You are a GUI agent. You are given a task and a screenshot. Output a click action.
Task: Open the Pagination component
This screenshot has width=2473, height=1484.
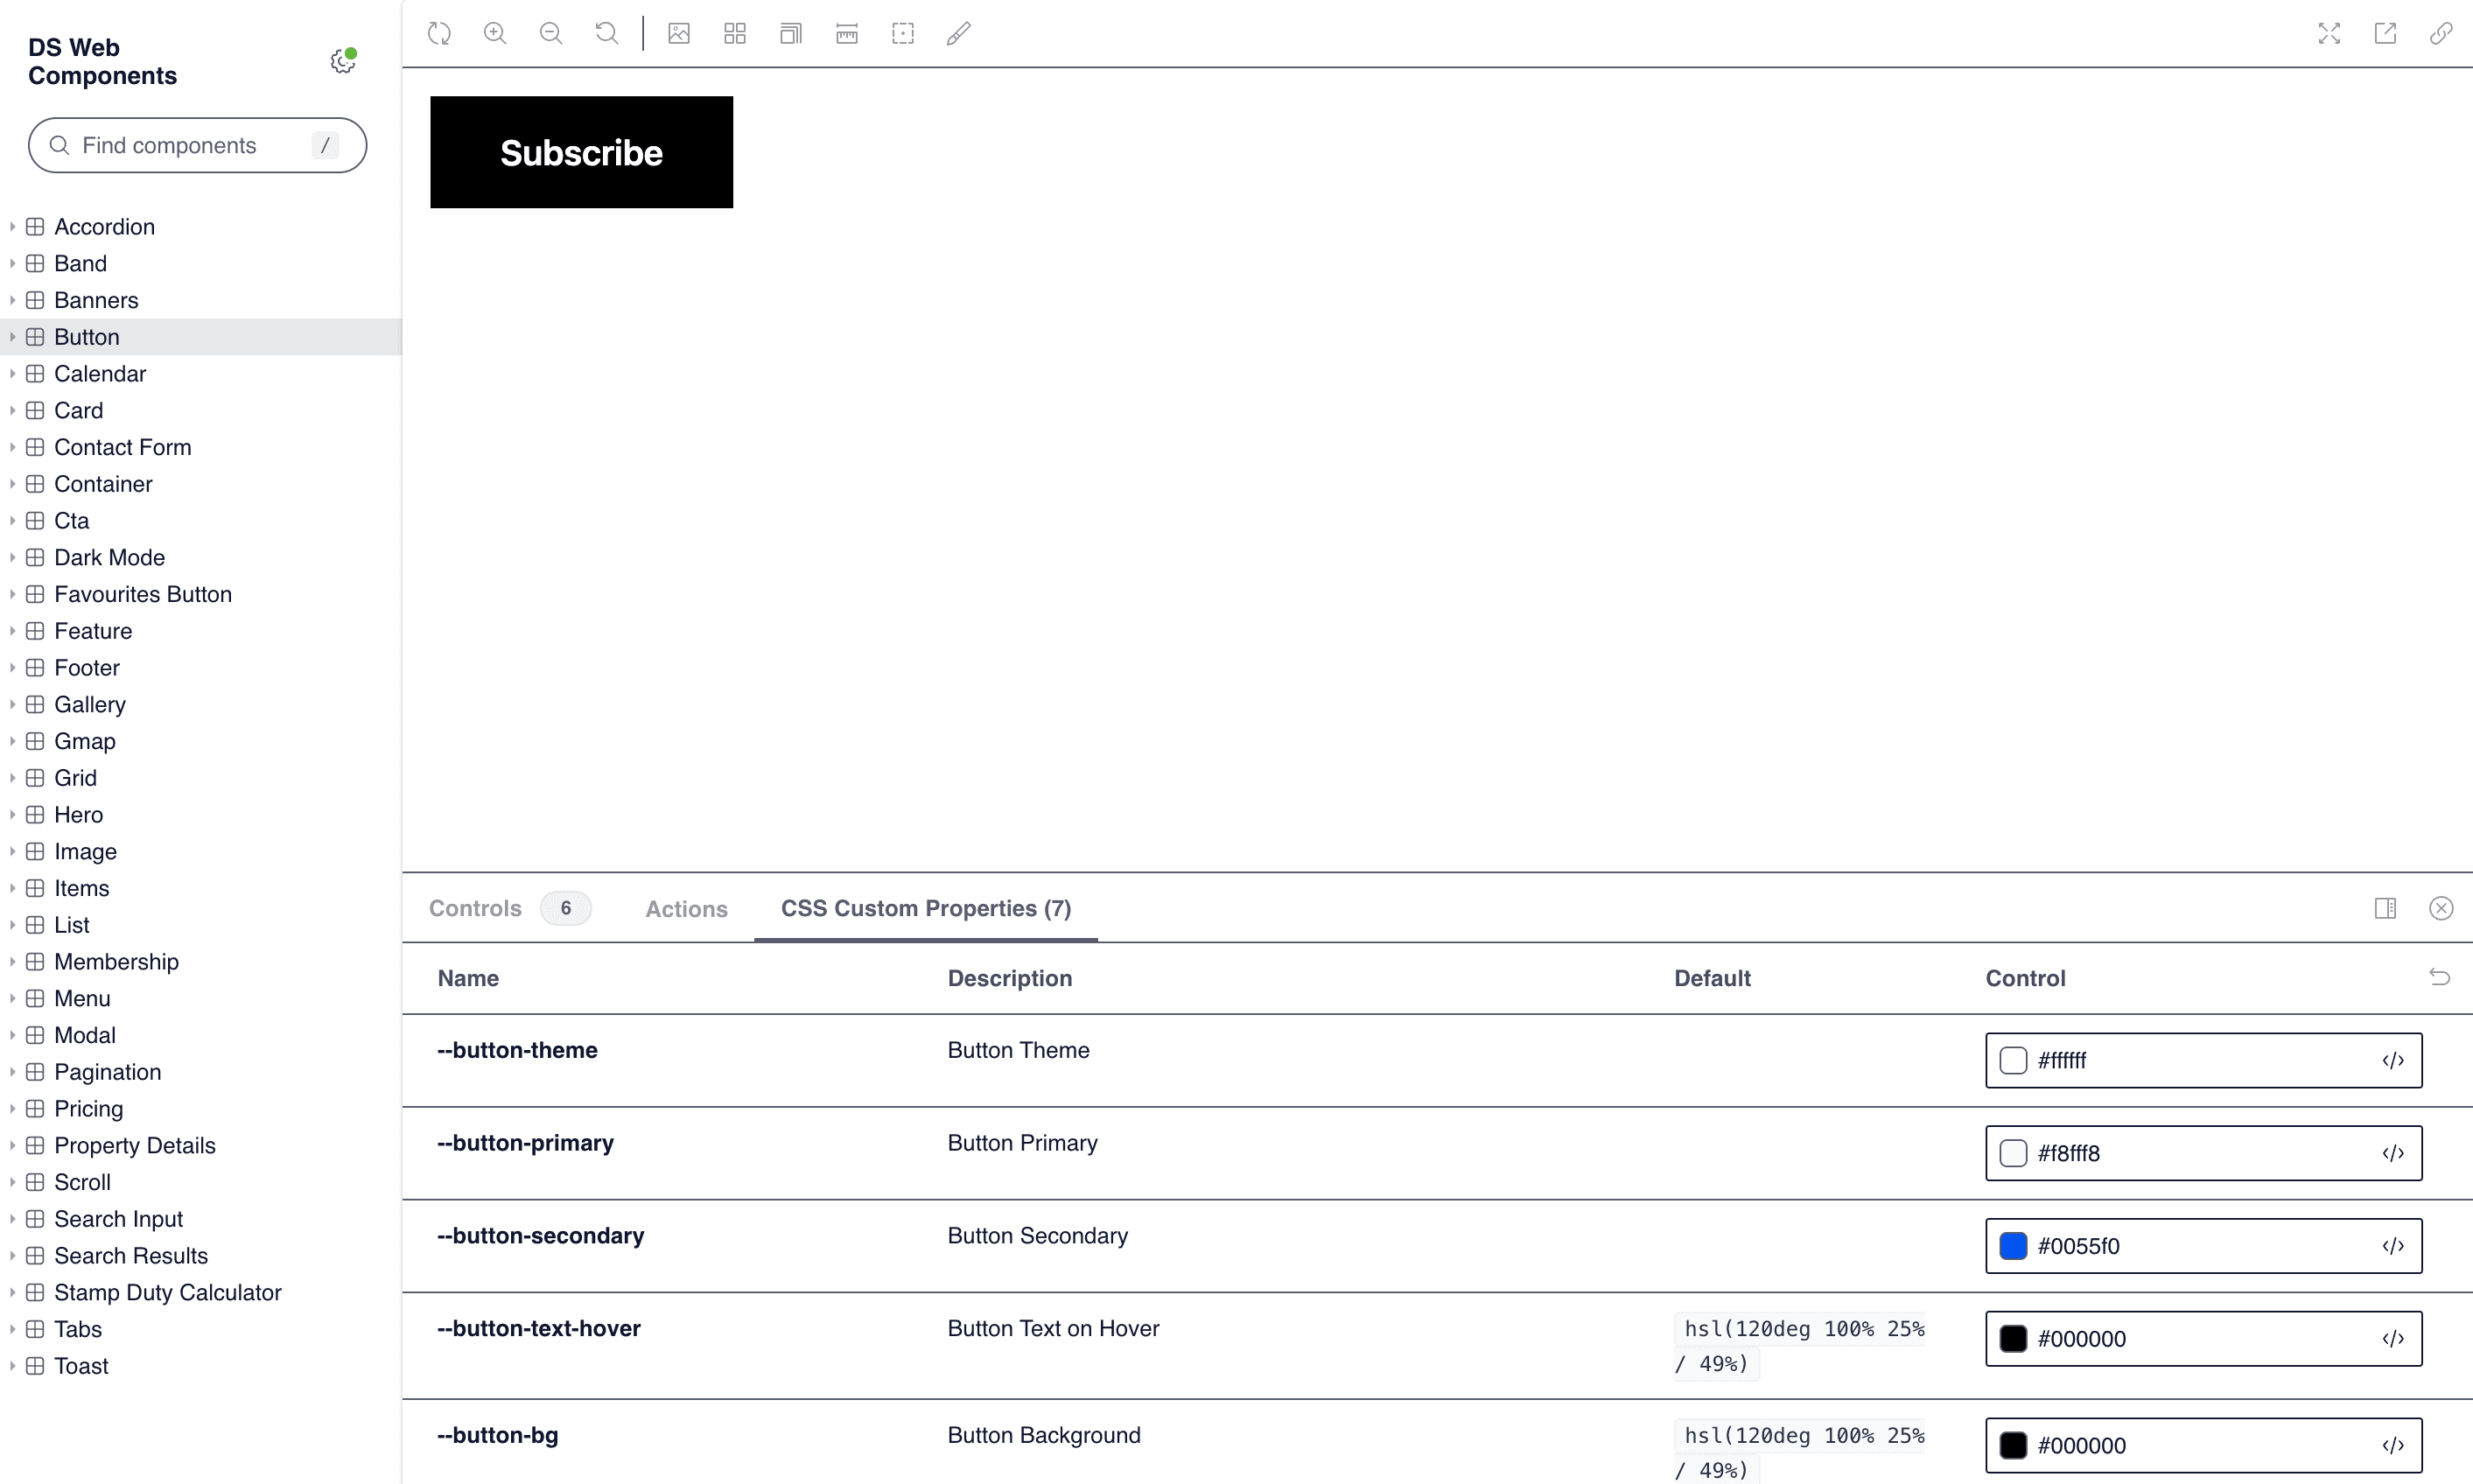[x=108, y=1072]
